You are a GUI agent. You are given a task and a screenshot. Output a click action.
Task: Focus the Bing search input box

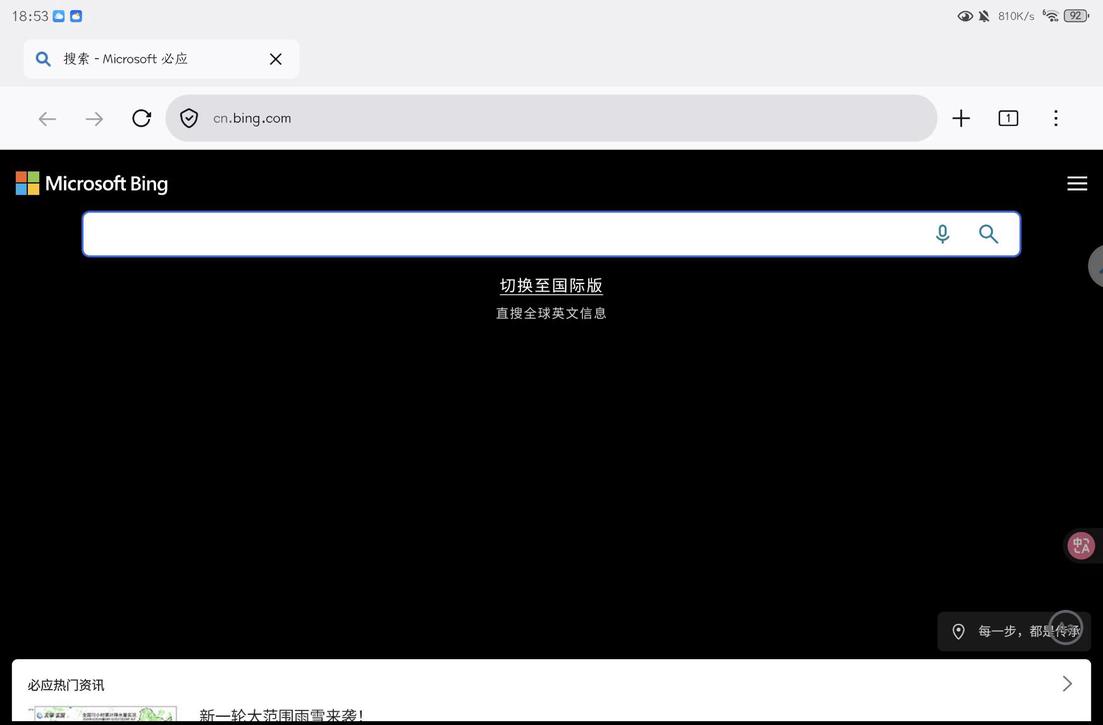(500, 234)
